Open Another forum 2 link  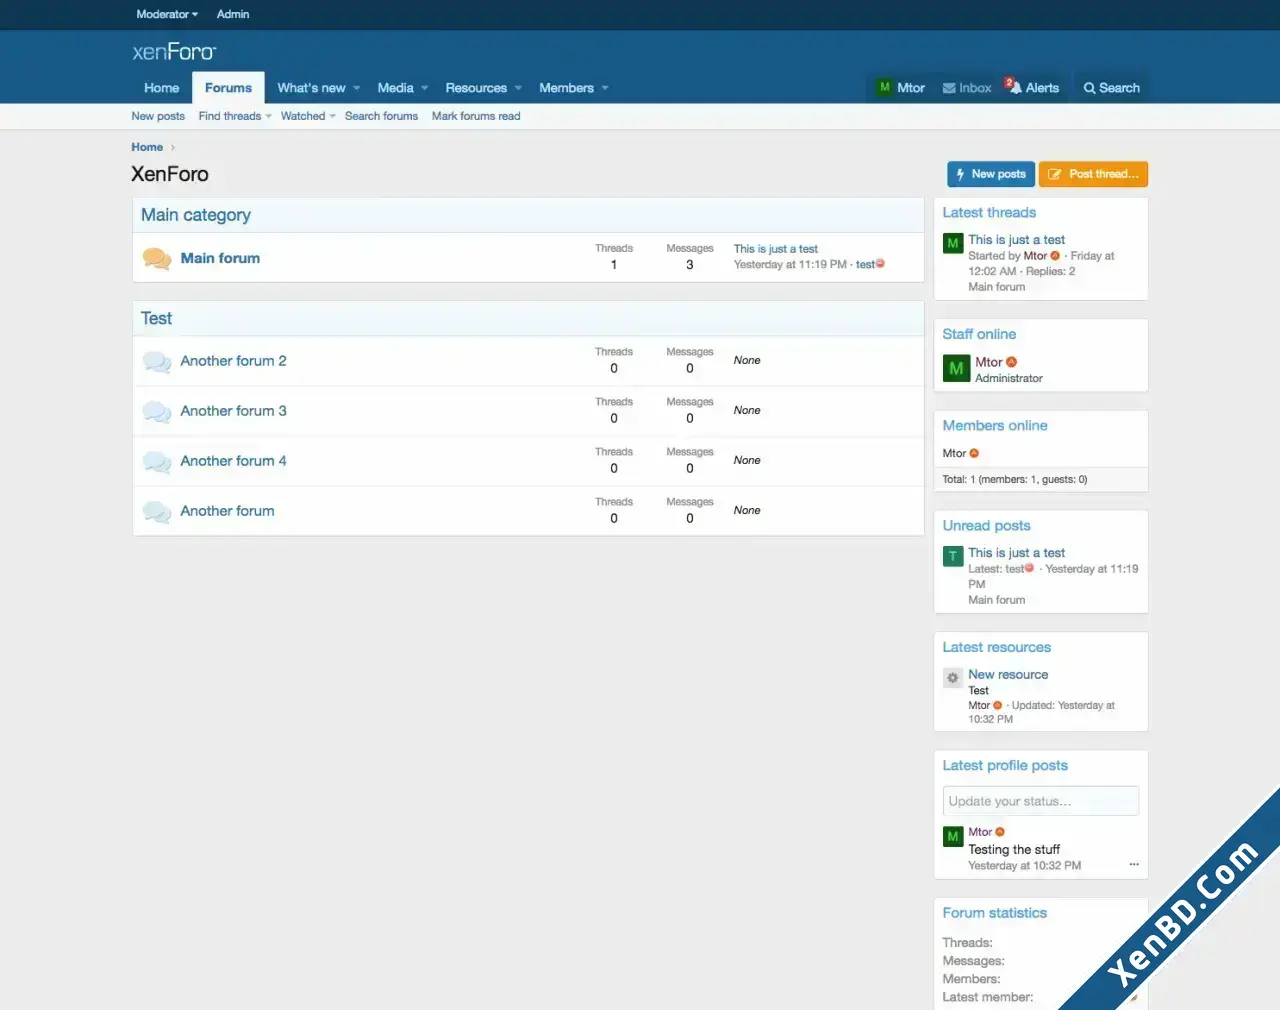tap(233, 361)
